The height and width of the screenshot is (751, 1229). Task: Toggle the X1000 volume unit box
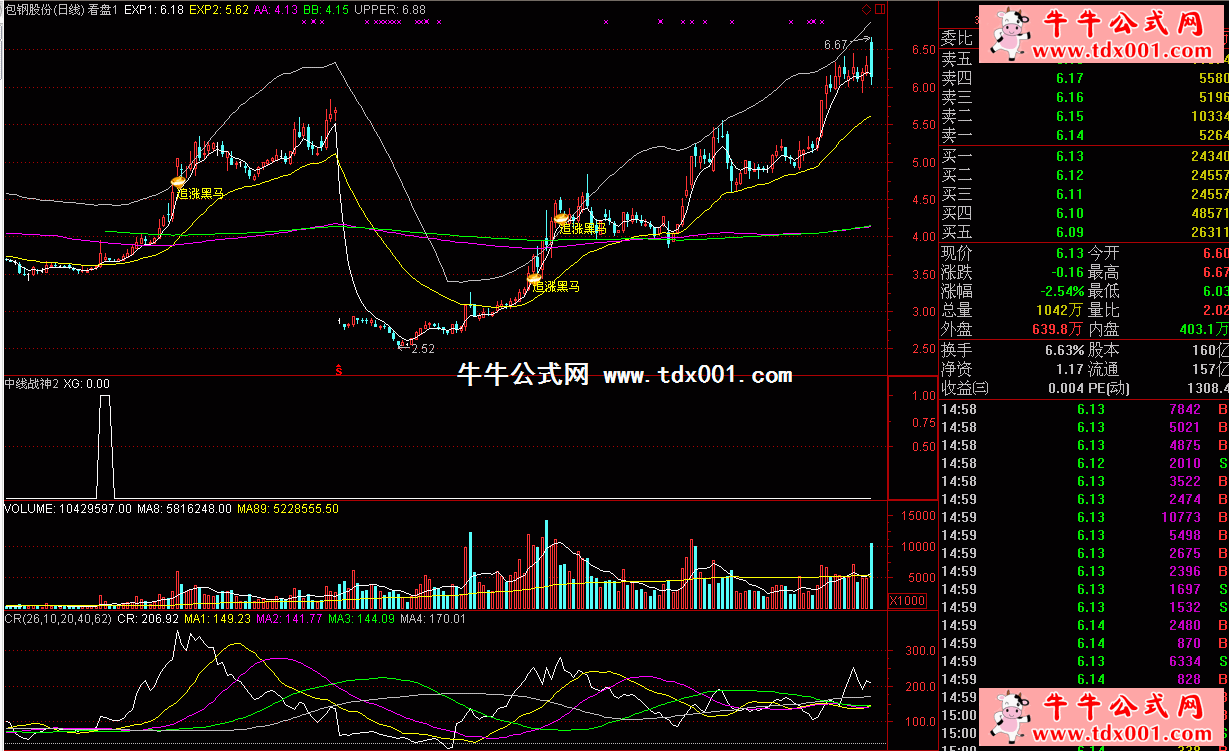pos(907,601)
